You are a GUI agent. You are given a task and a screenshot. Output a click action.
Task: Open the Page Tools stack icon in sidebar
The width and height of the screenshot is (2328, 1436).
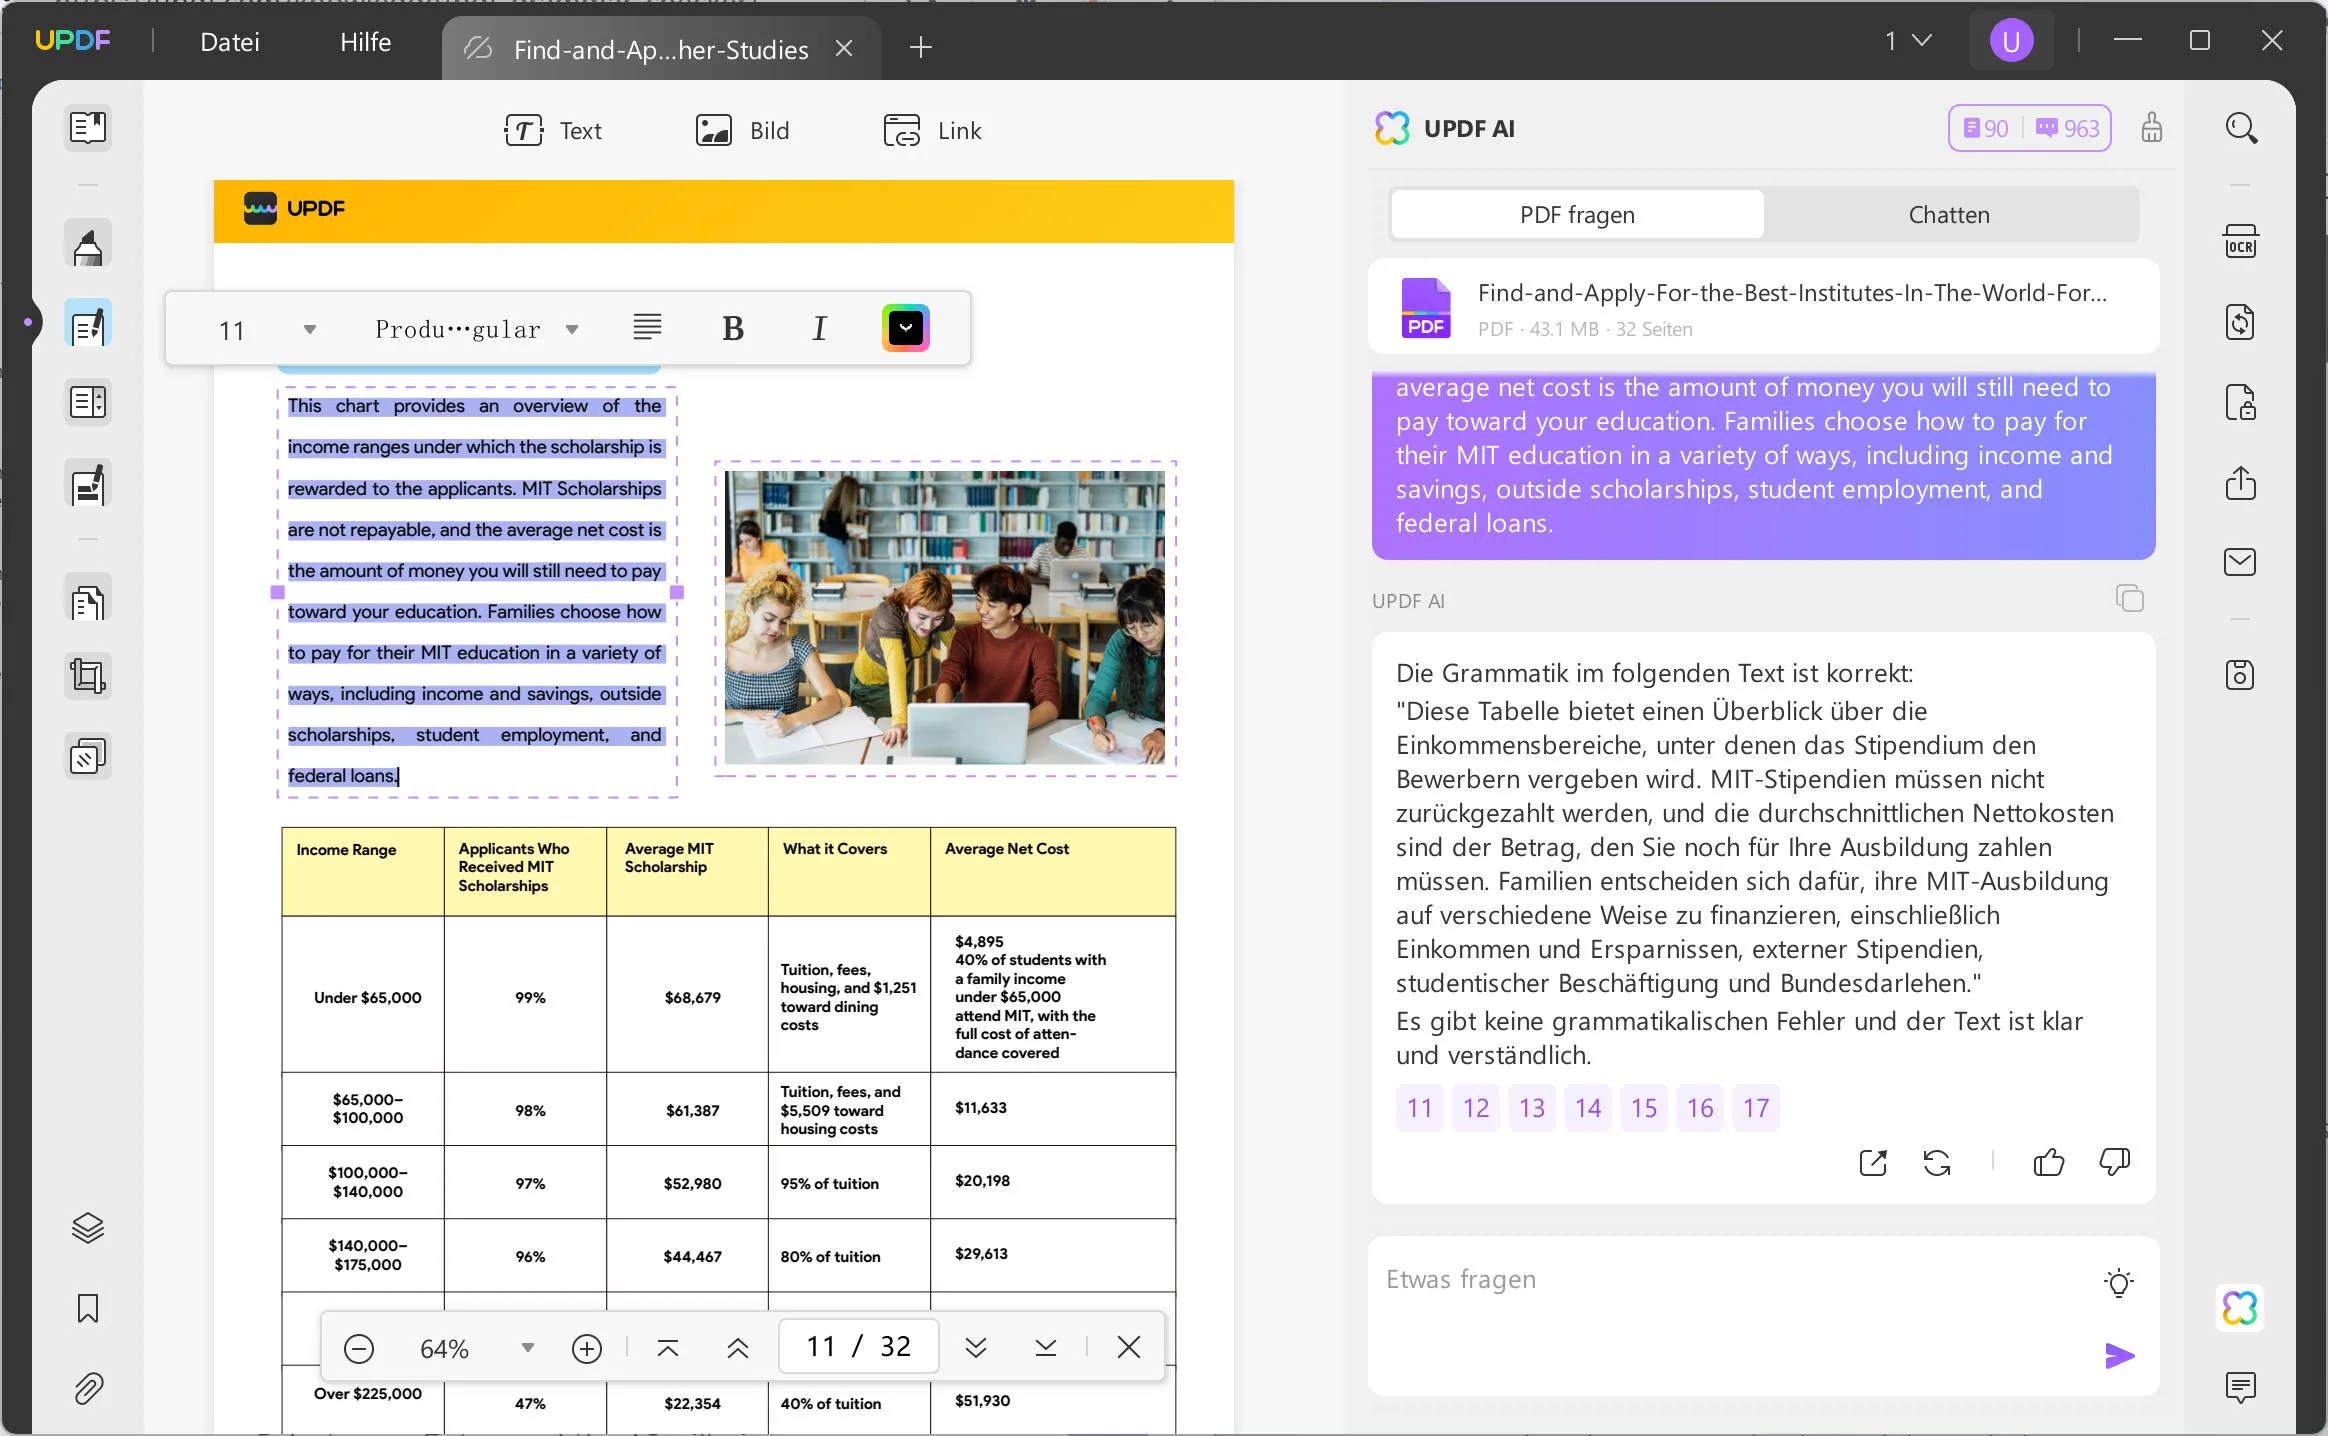[x=88, y=757]
